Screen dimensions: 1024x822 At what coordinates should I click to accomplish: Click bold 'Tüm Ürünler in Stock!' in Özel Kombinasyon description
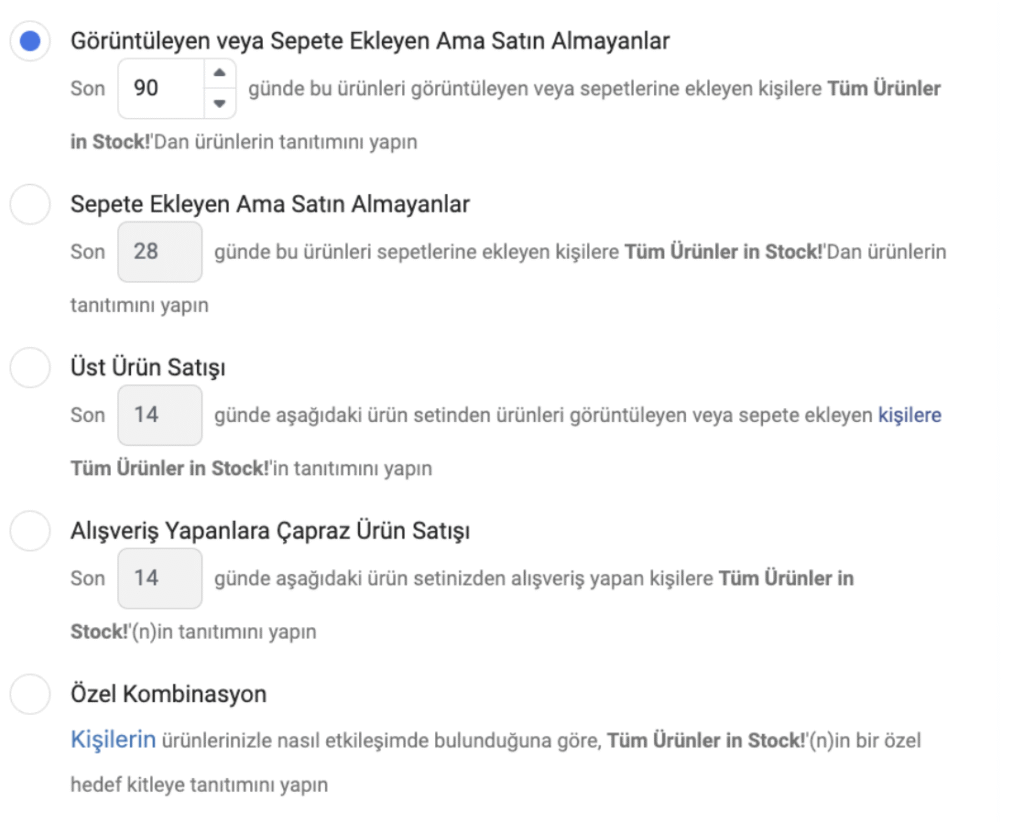pyautogui.click(x=706, y=741)
